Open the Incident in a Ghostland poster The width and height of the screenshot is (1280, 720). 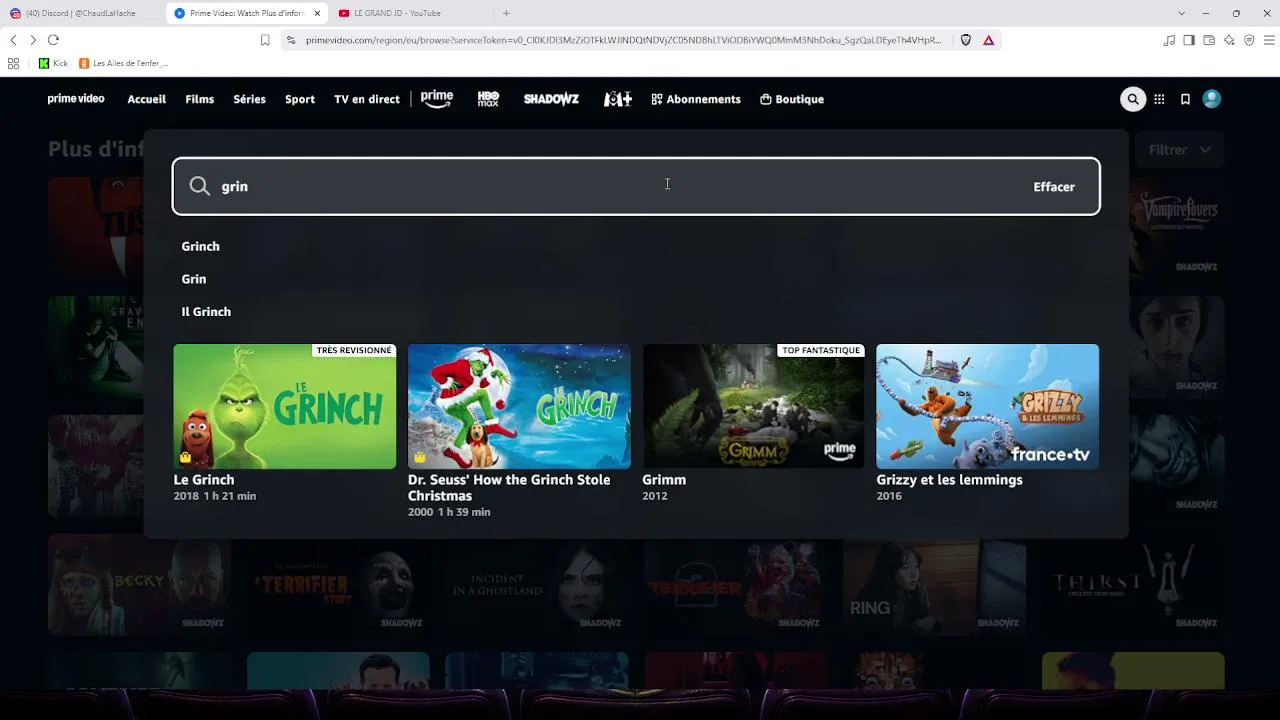(537, 585)
